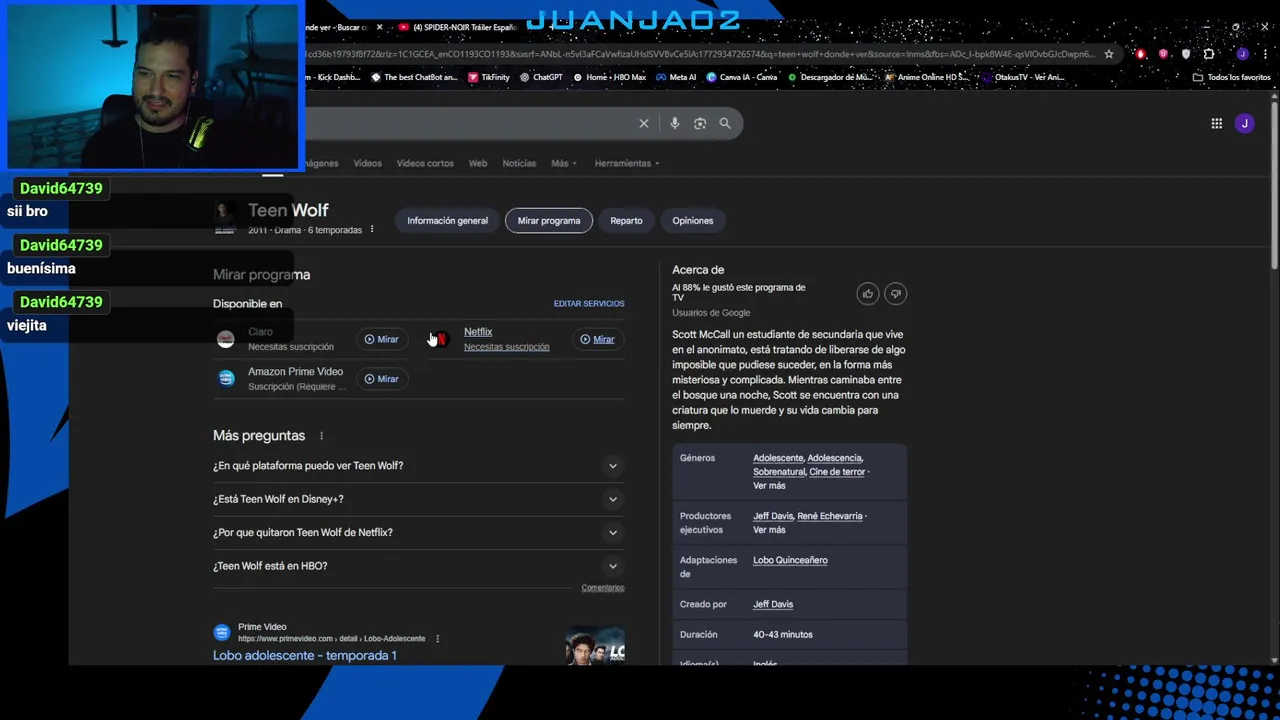
Task: Open the Anime Online HD bookmark
Action: click(x=927, y=77)
